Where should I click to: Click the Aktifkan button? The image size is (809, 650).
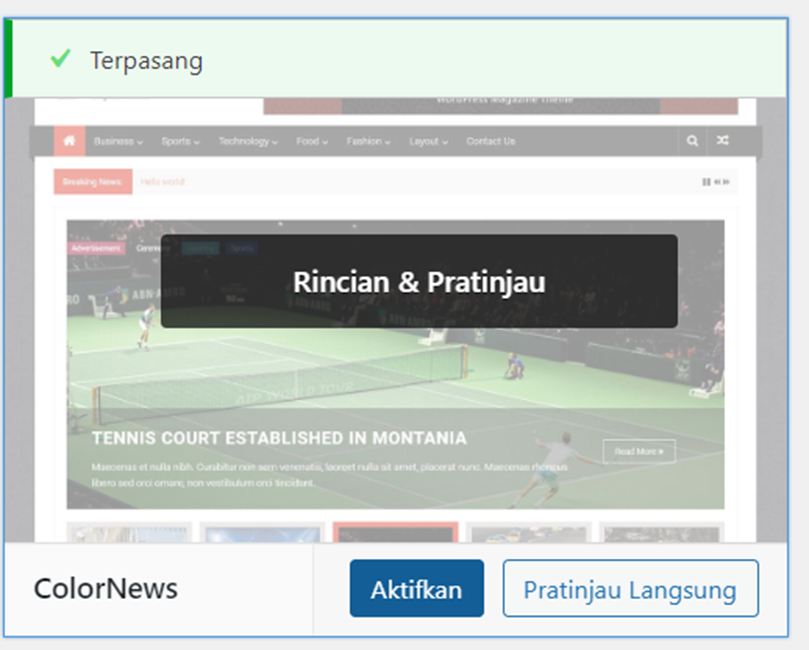416,589
